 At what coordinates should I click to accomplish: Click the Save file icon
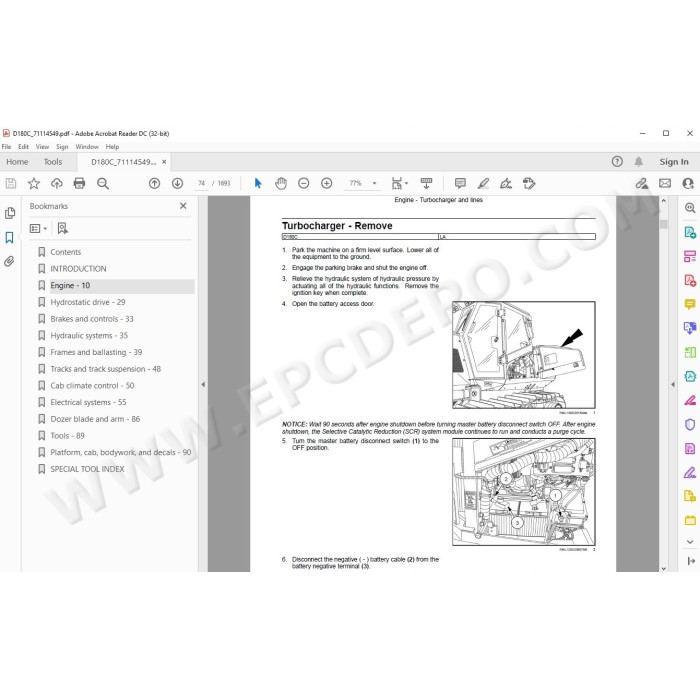(x=11, y=183)
